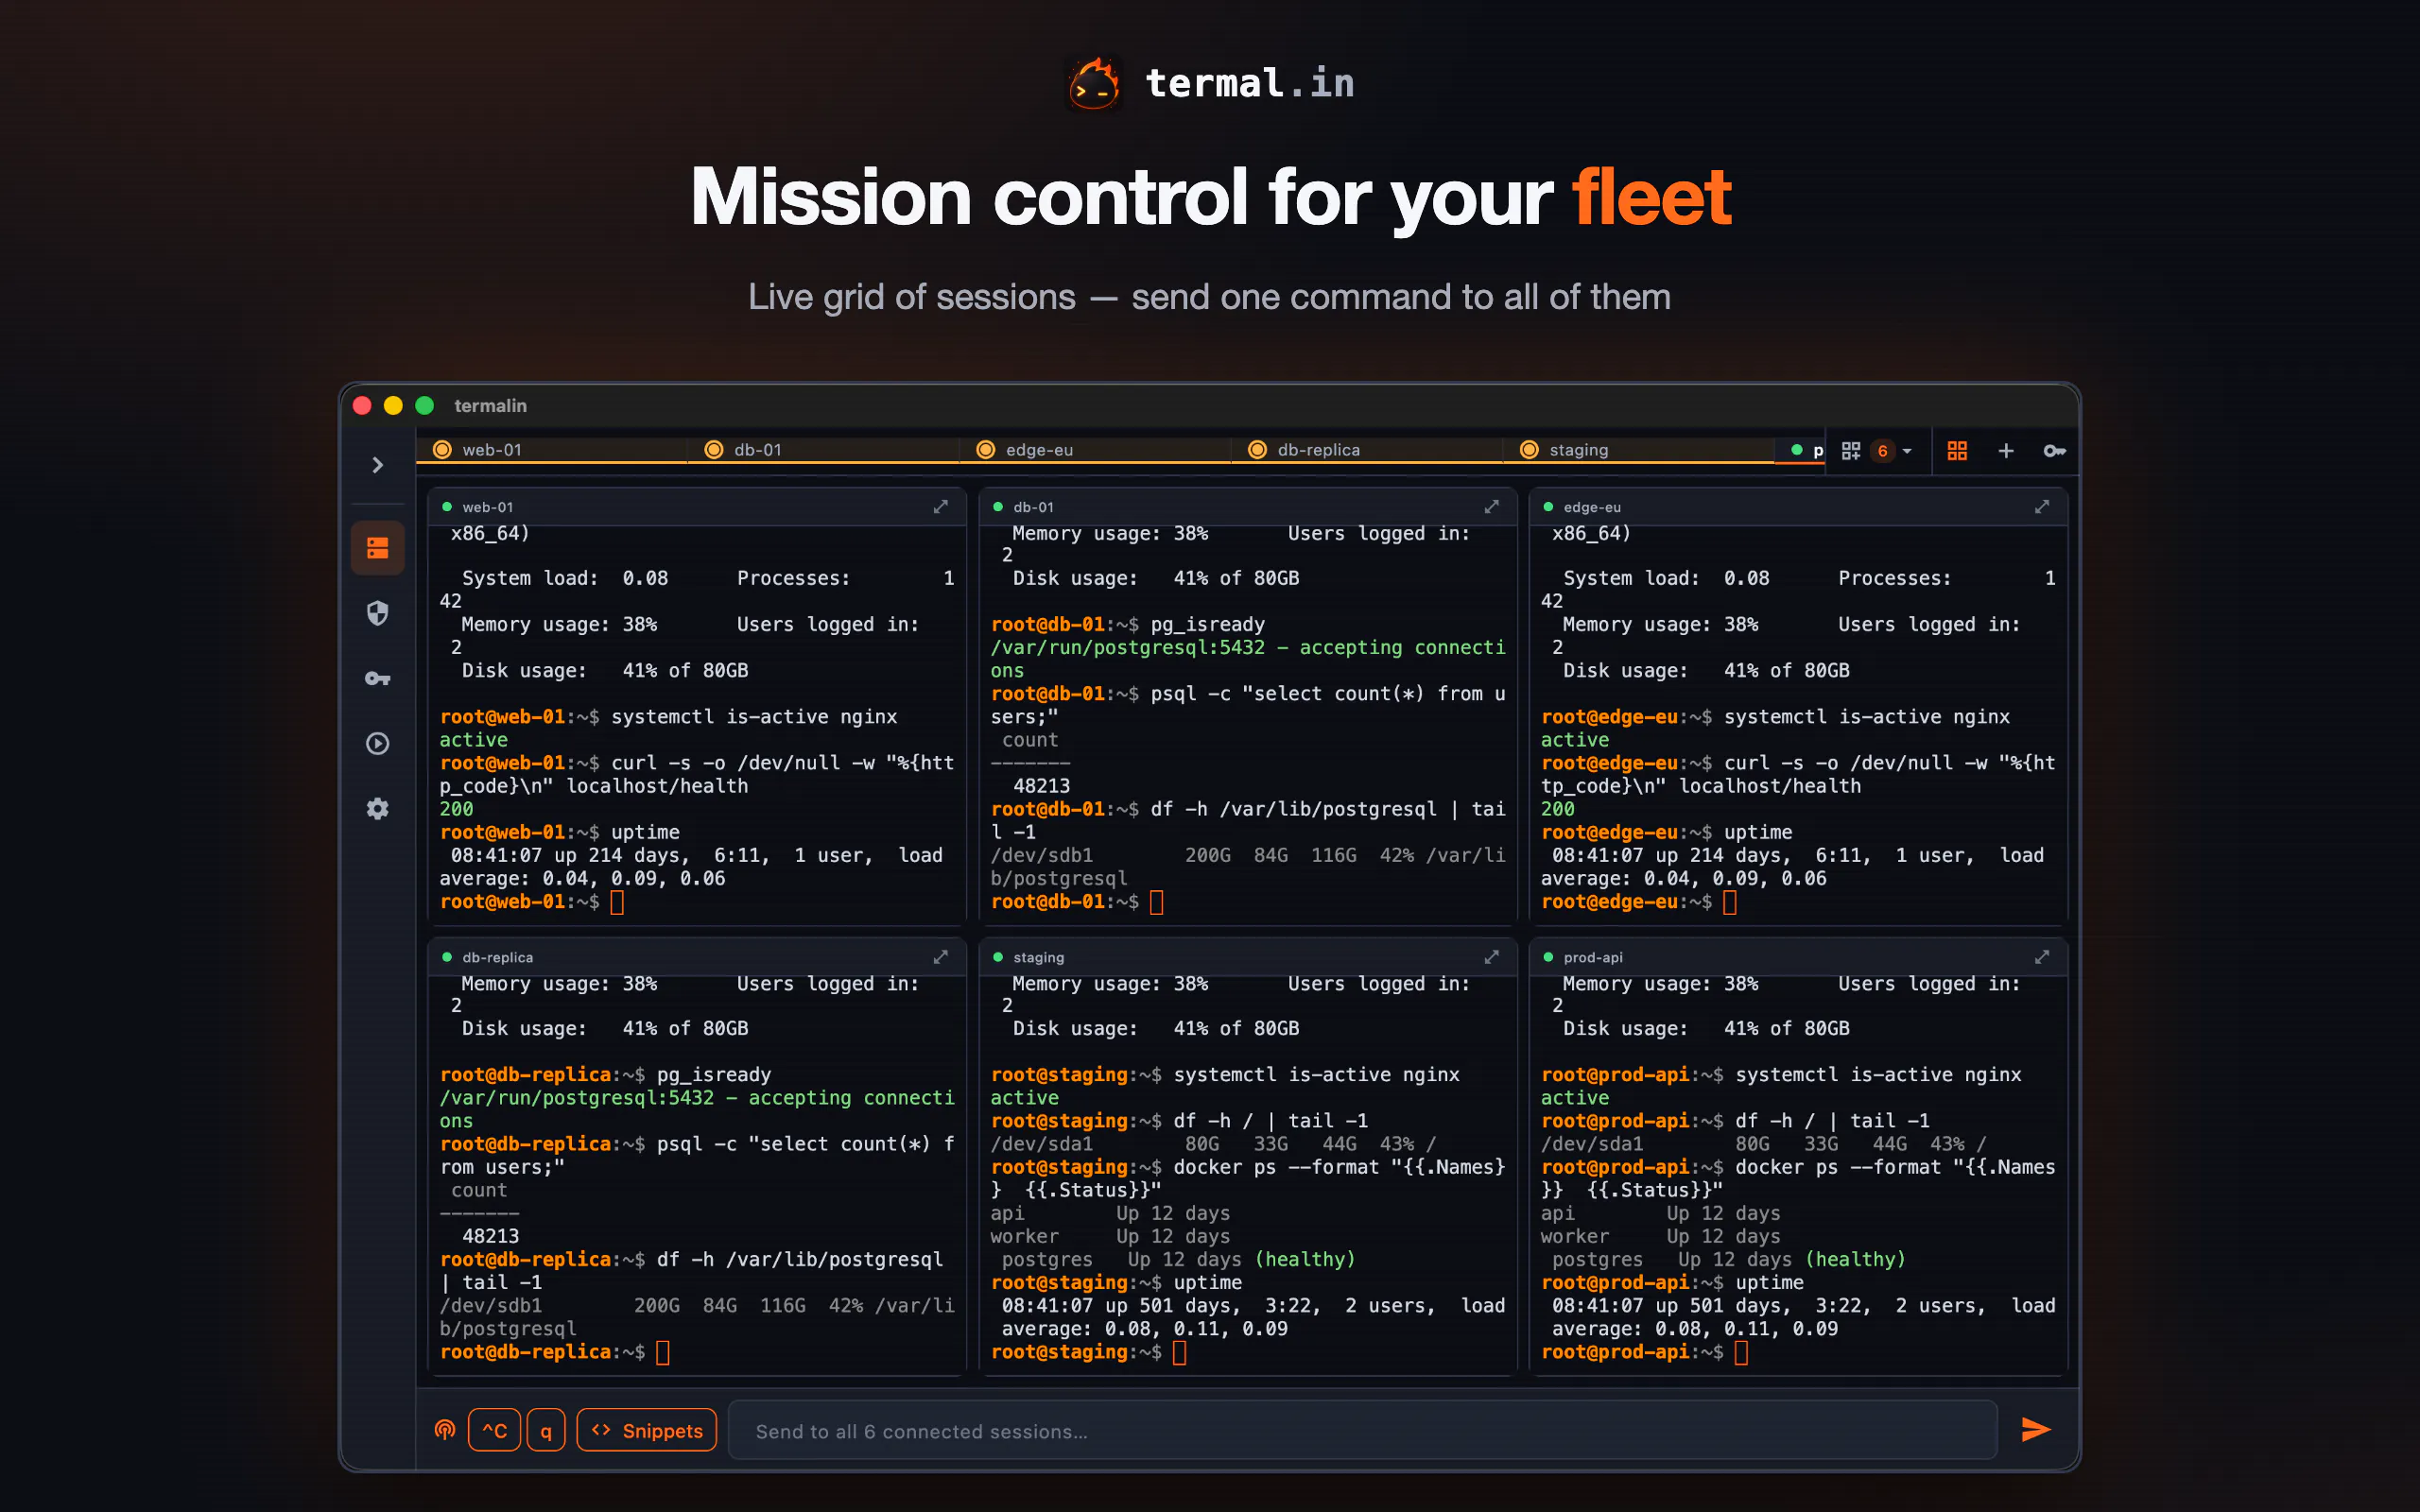Add a new session with plus icon
Screen dimensions: 2420x1512
pos(2006,451)
